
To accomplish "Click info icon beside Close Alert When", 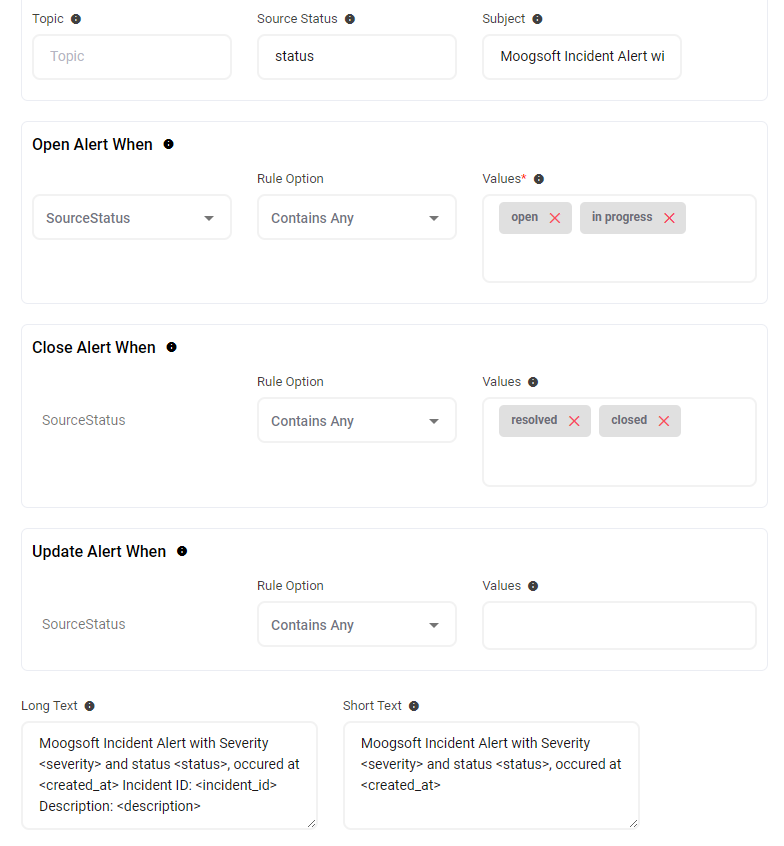I will [x=171, y=347].
